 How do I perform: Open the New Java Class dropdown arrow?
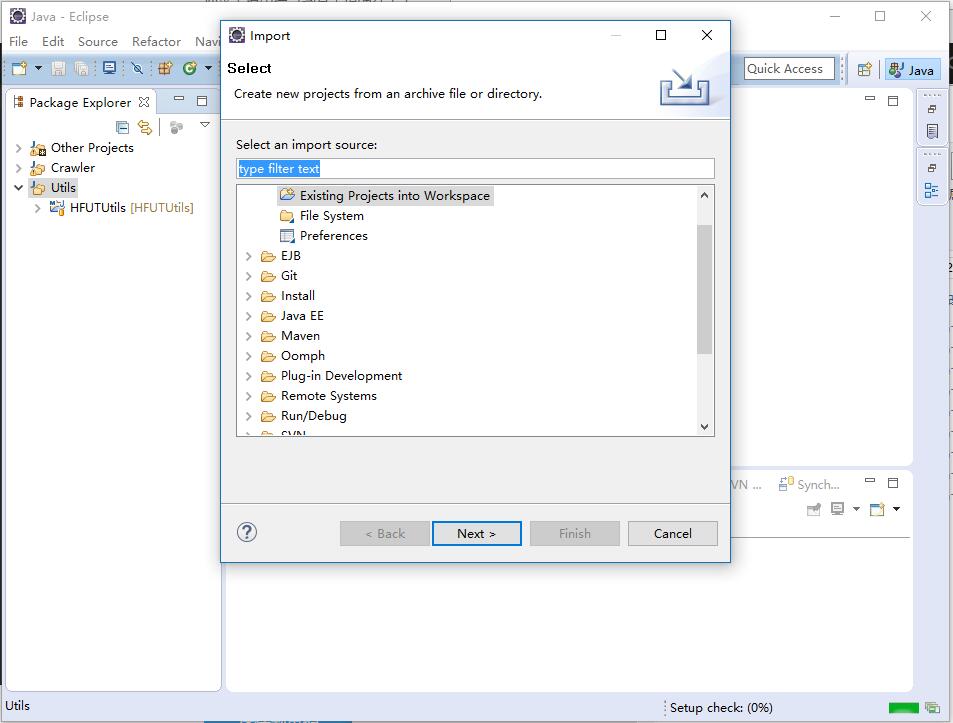click(x=208, y=68)
